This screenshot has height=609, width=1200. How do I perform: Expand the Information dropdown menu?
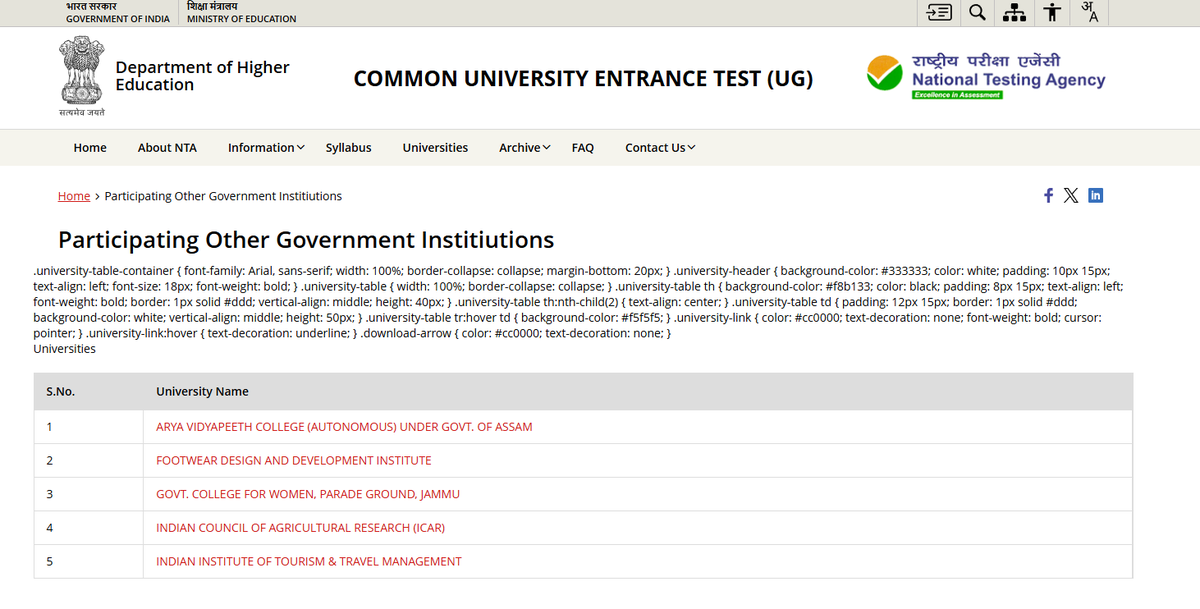pyautogui.click(x=266, y=147)
